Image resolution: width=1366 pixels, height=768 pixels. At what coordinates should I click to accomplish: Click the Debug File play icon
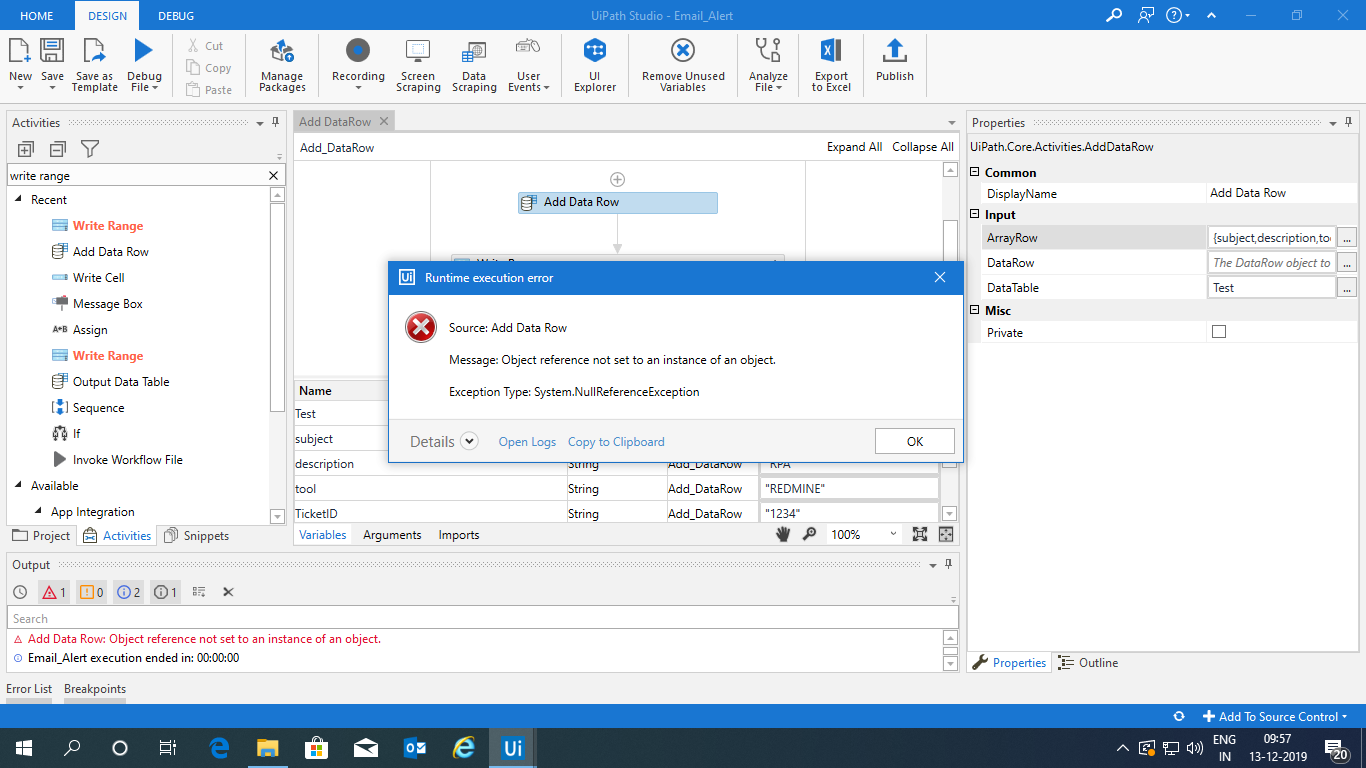(x=144, y=51)
